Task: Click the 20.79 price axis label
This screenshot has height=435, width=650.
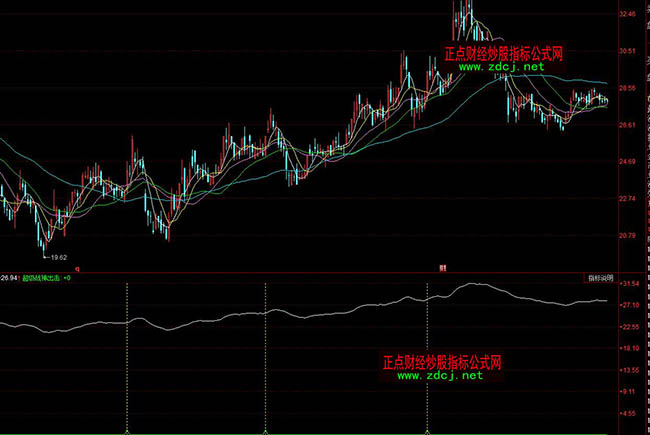Action: [x=628, y=236]
